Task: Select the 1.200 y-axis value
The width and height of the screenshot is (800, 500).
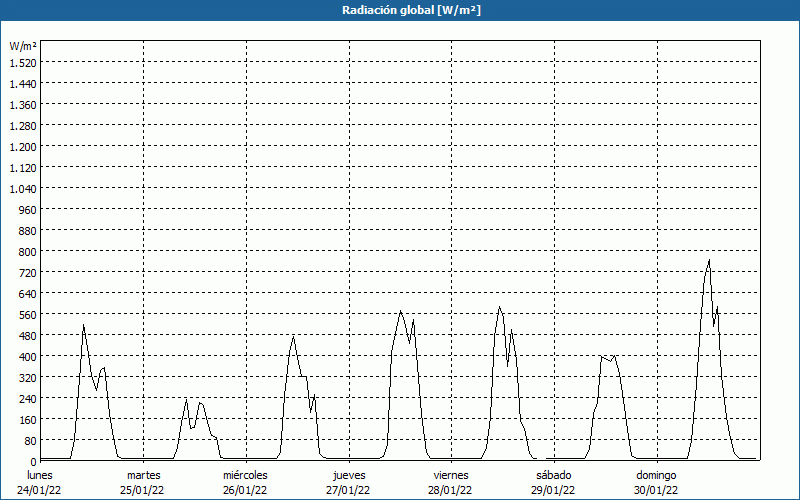Action: (x=23, y=146)
